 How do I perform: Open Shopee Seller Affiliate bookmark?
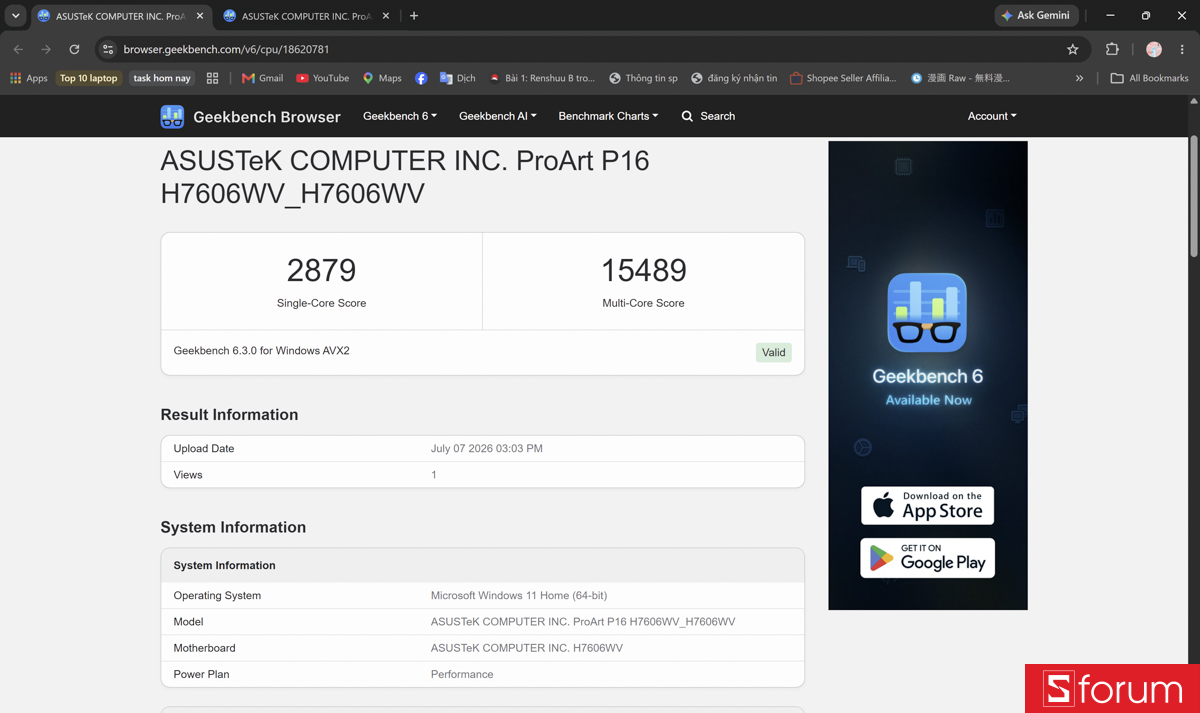843,78
